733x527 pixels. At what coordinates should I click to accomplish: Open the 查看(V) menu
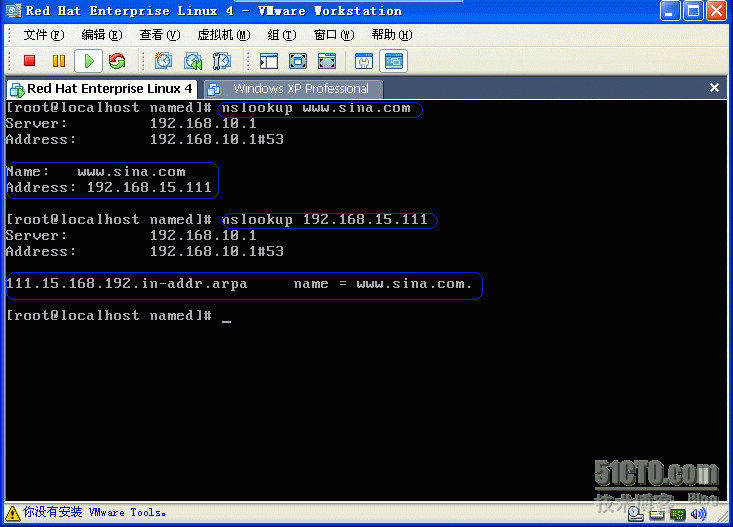click(159, 35)
